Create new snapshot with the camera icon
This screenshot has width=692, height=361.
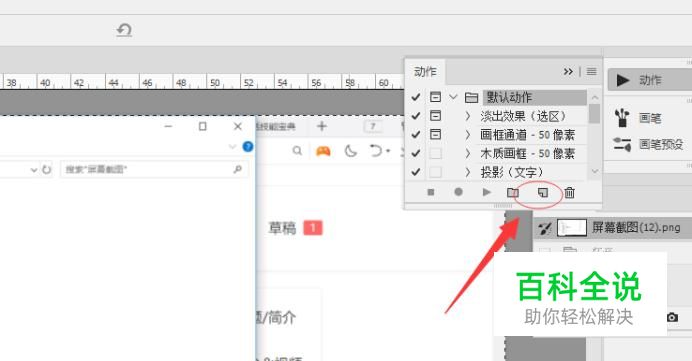point(672,317)
